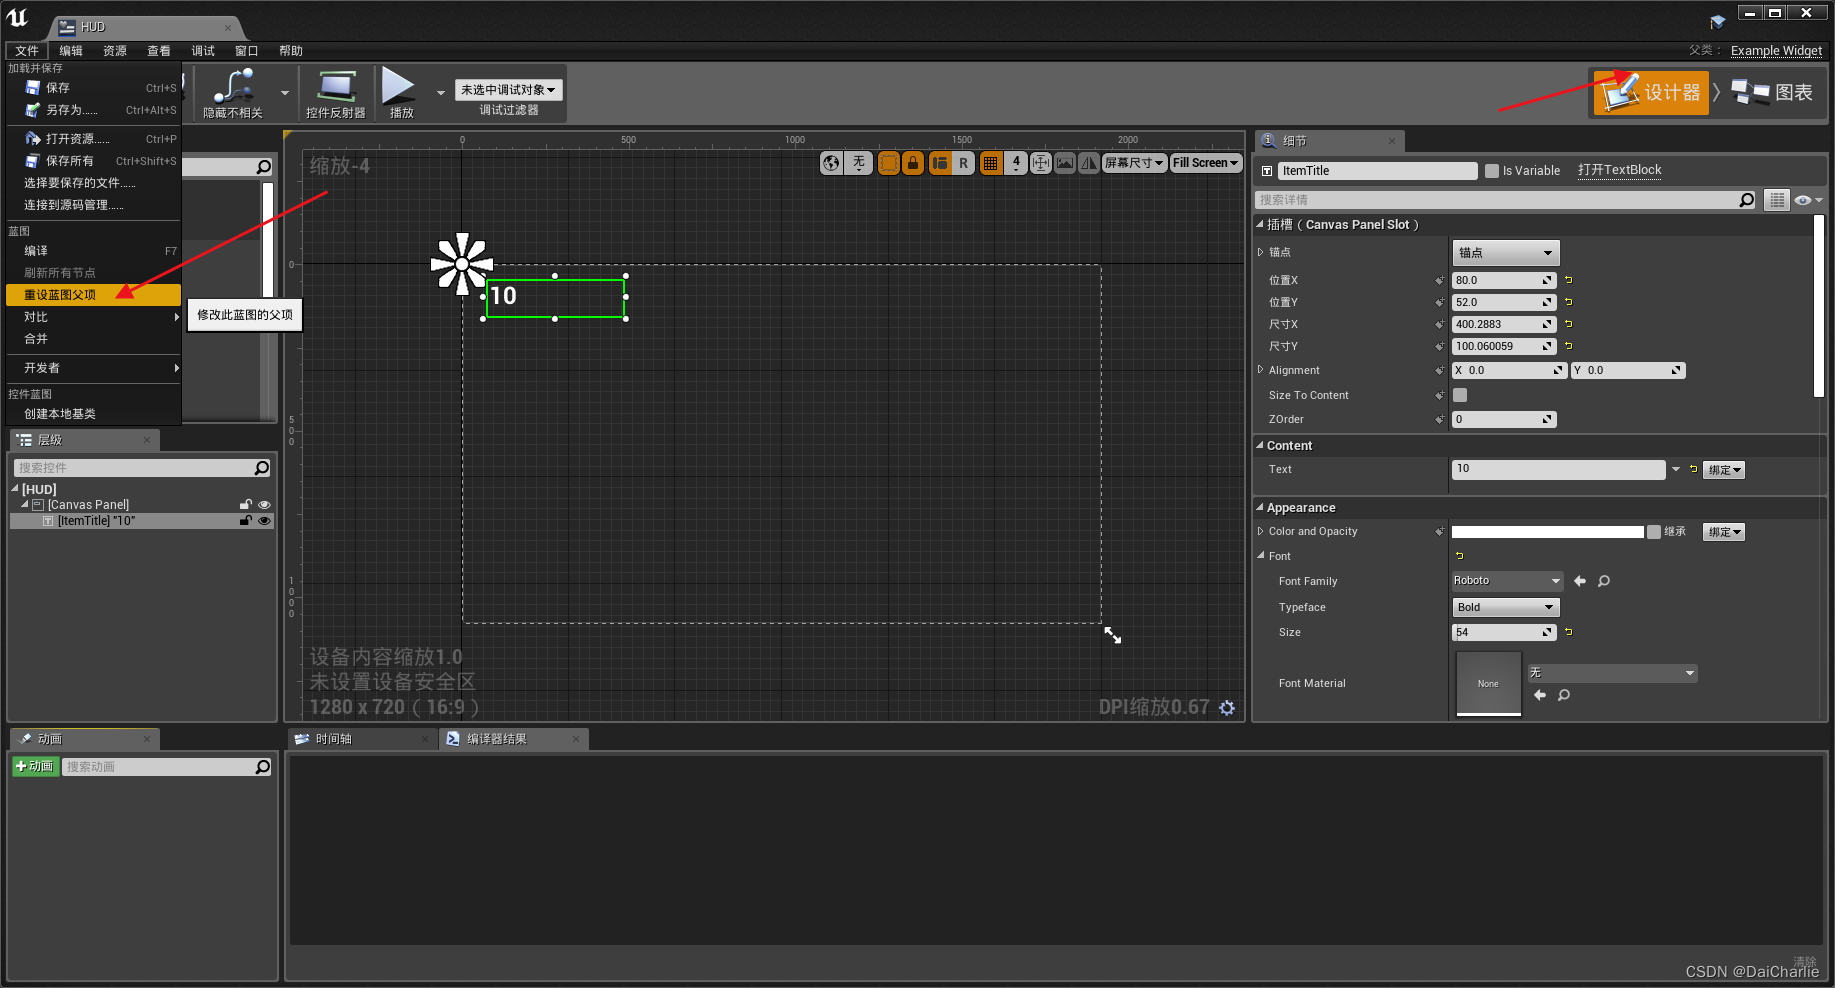The width and height of the screenshot is (1835, 988).
Task: Click the ItemTitle name input field
Action: click(1376, 170)
